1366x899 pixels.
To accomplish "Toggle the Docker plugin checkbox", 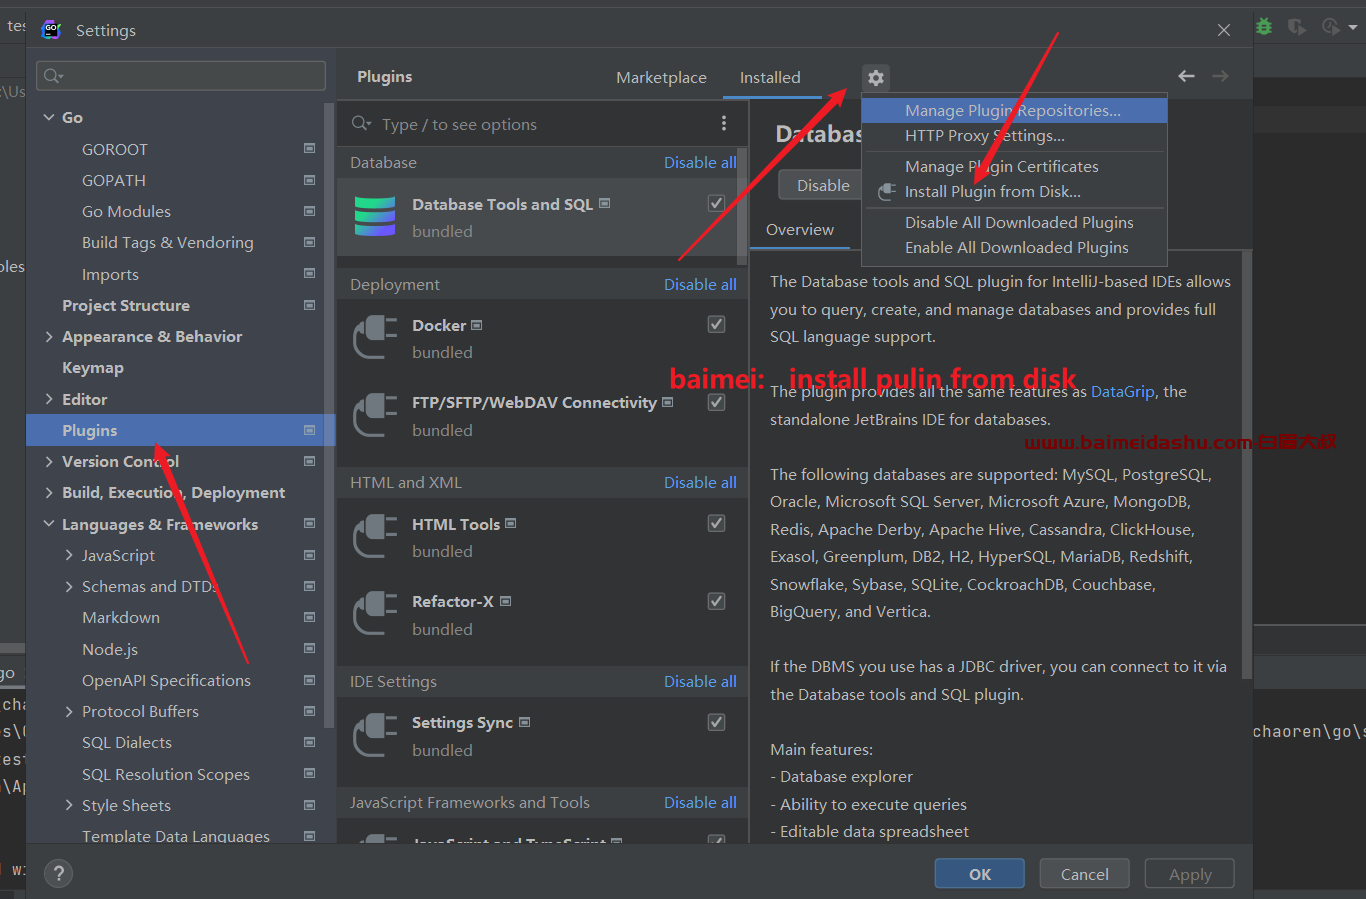I will tap(716, 324).
